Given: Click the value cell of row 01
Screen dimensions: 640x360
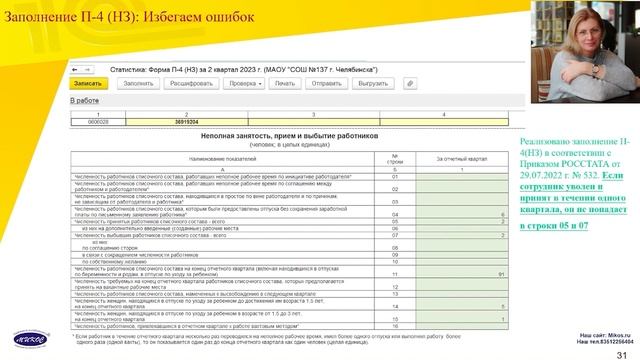Looking at the screenshot, I should click(462, 177).
